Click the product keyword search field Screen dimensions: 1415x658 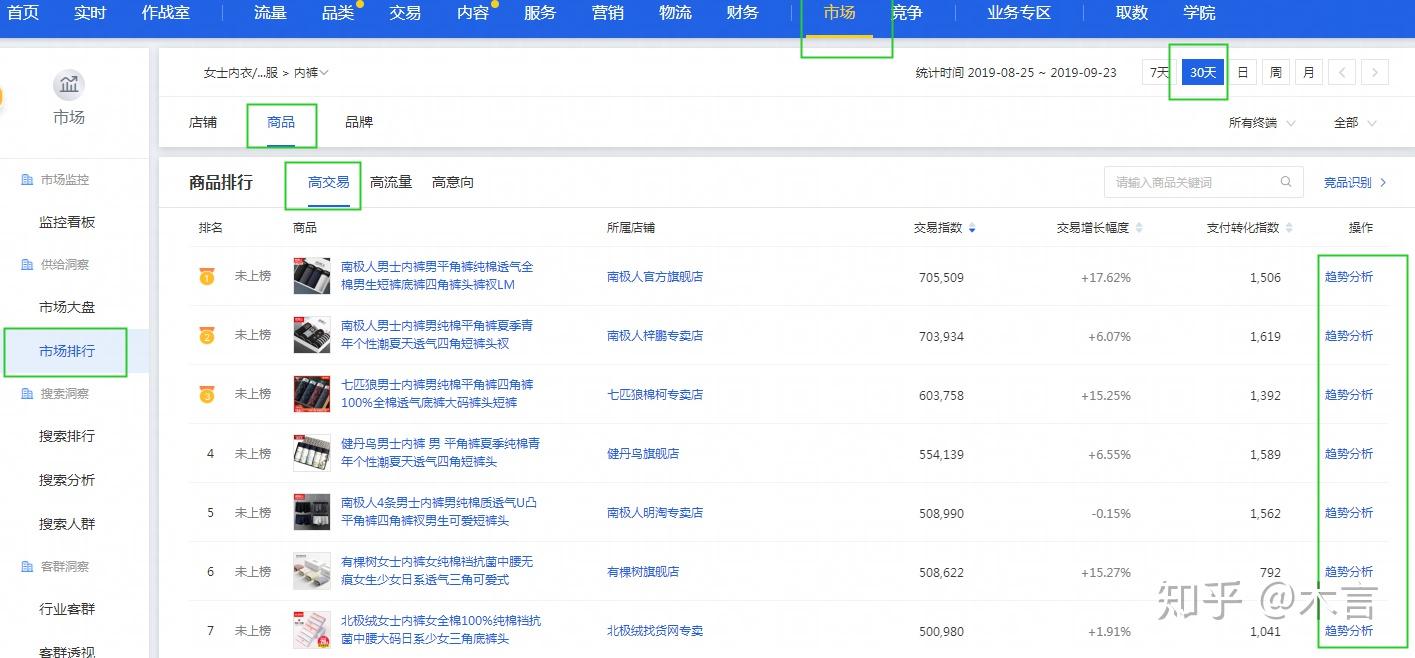1203,182
